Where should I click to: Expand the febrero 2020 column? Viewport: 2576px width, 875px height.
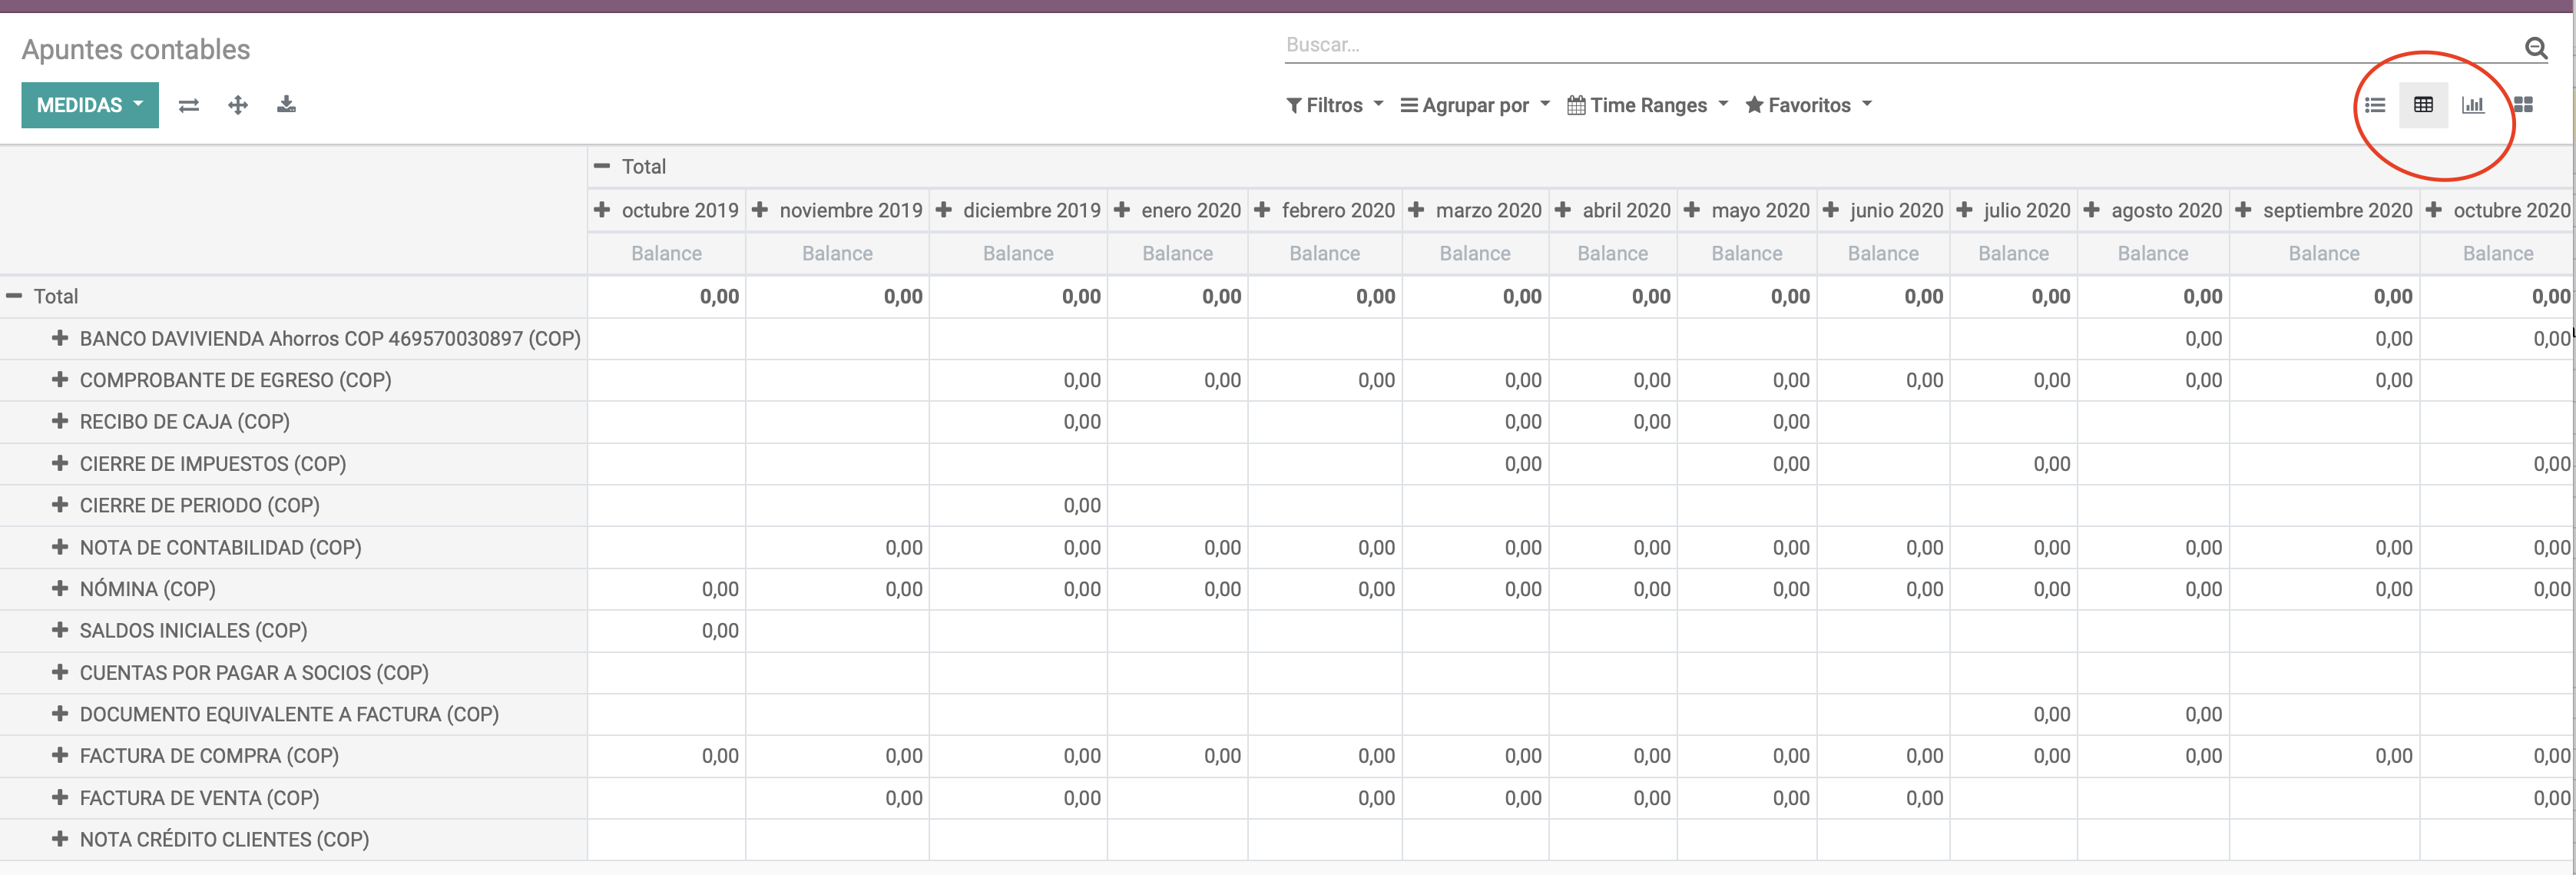click(x=1262, y=210)
